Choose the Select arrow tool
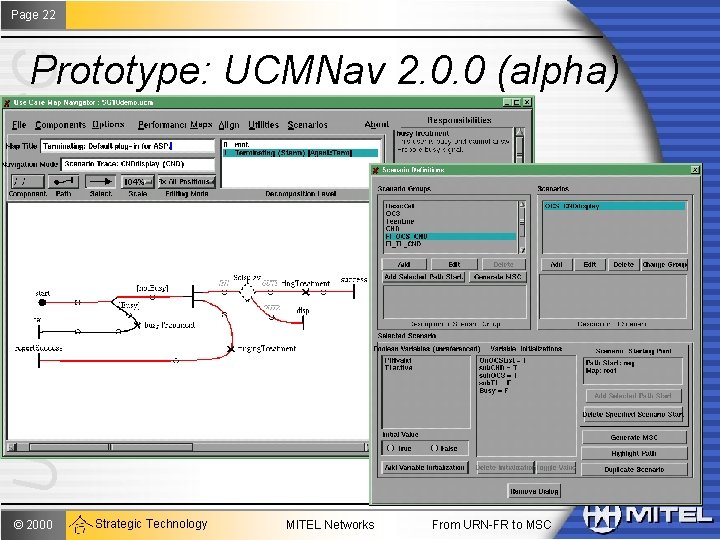This screenshot has height=540, width=720. pos(100,182)
